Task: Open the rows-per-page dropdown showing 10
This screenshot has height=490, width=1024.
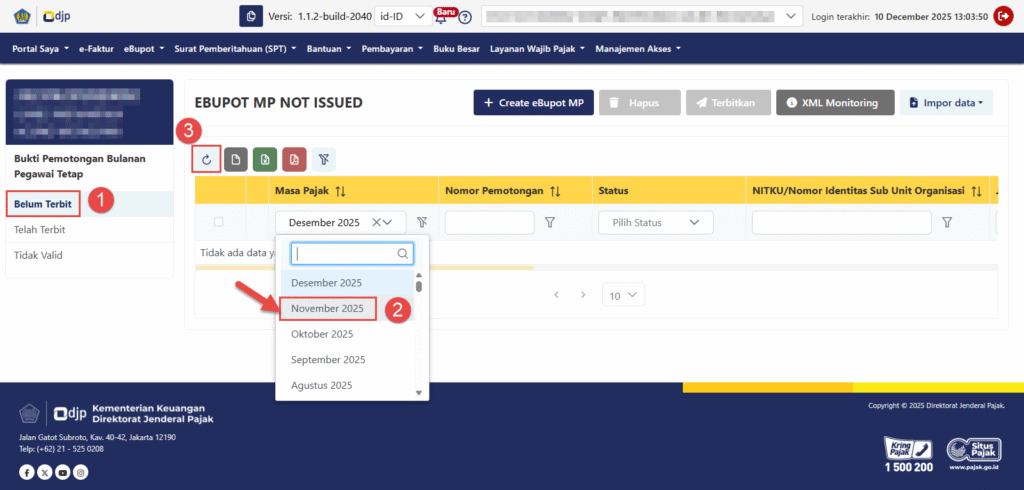Action: pos(623,295)
